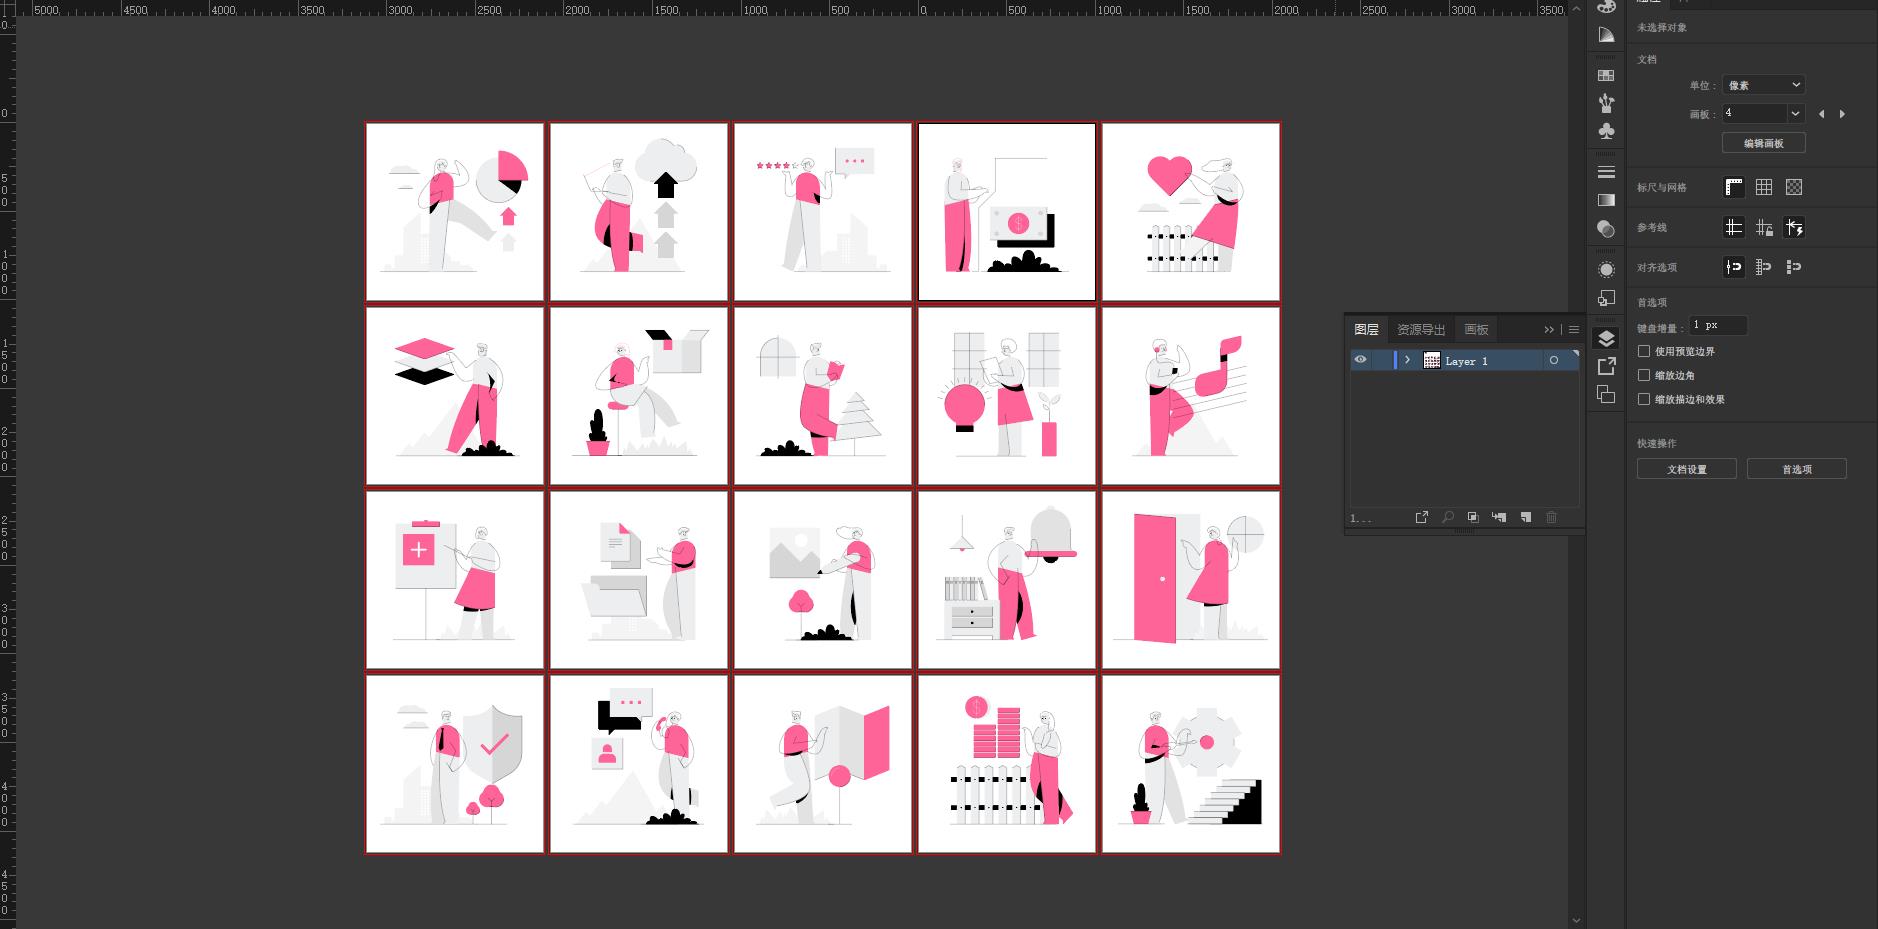This screenshot has width=1878, height=929.
Task: Click 首选项 button
Action: (x=1797, y=469)
